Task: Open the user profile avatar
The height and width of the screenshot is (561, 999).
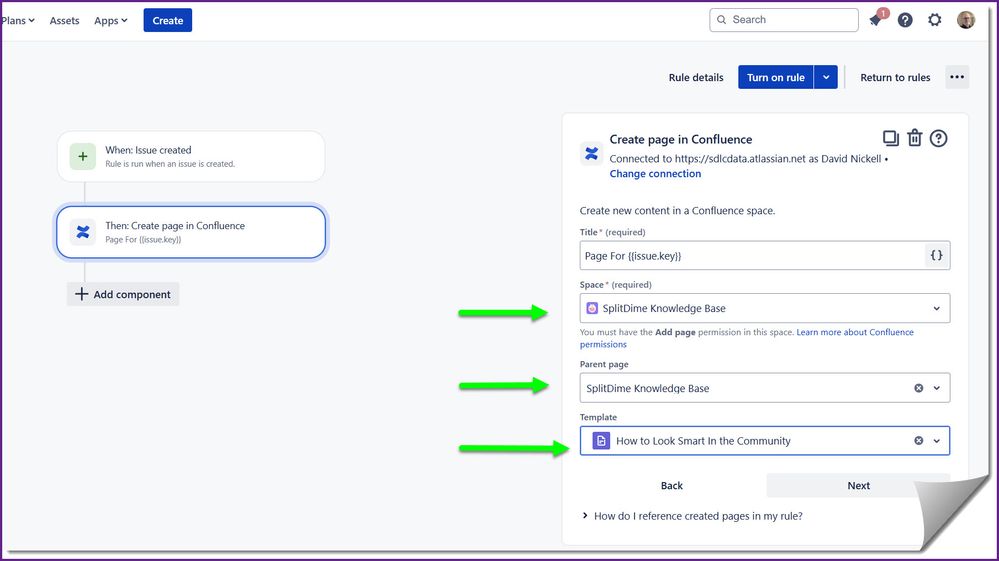Action: pyautogui.click(x=966, y=20)
